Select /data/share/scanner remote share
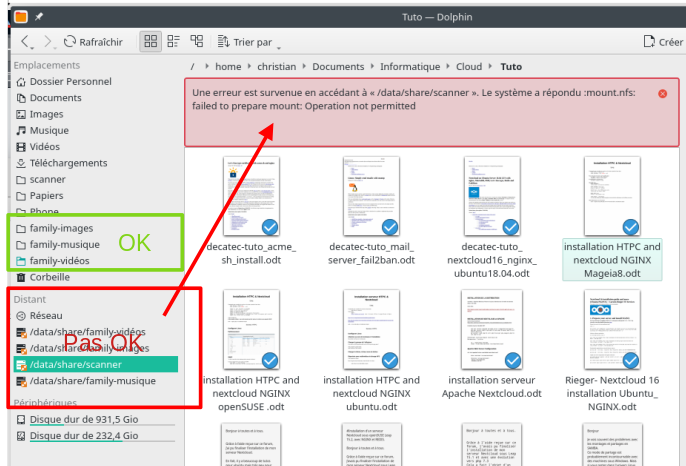This screenshot has width=686, height=466. click(95, 364)
